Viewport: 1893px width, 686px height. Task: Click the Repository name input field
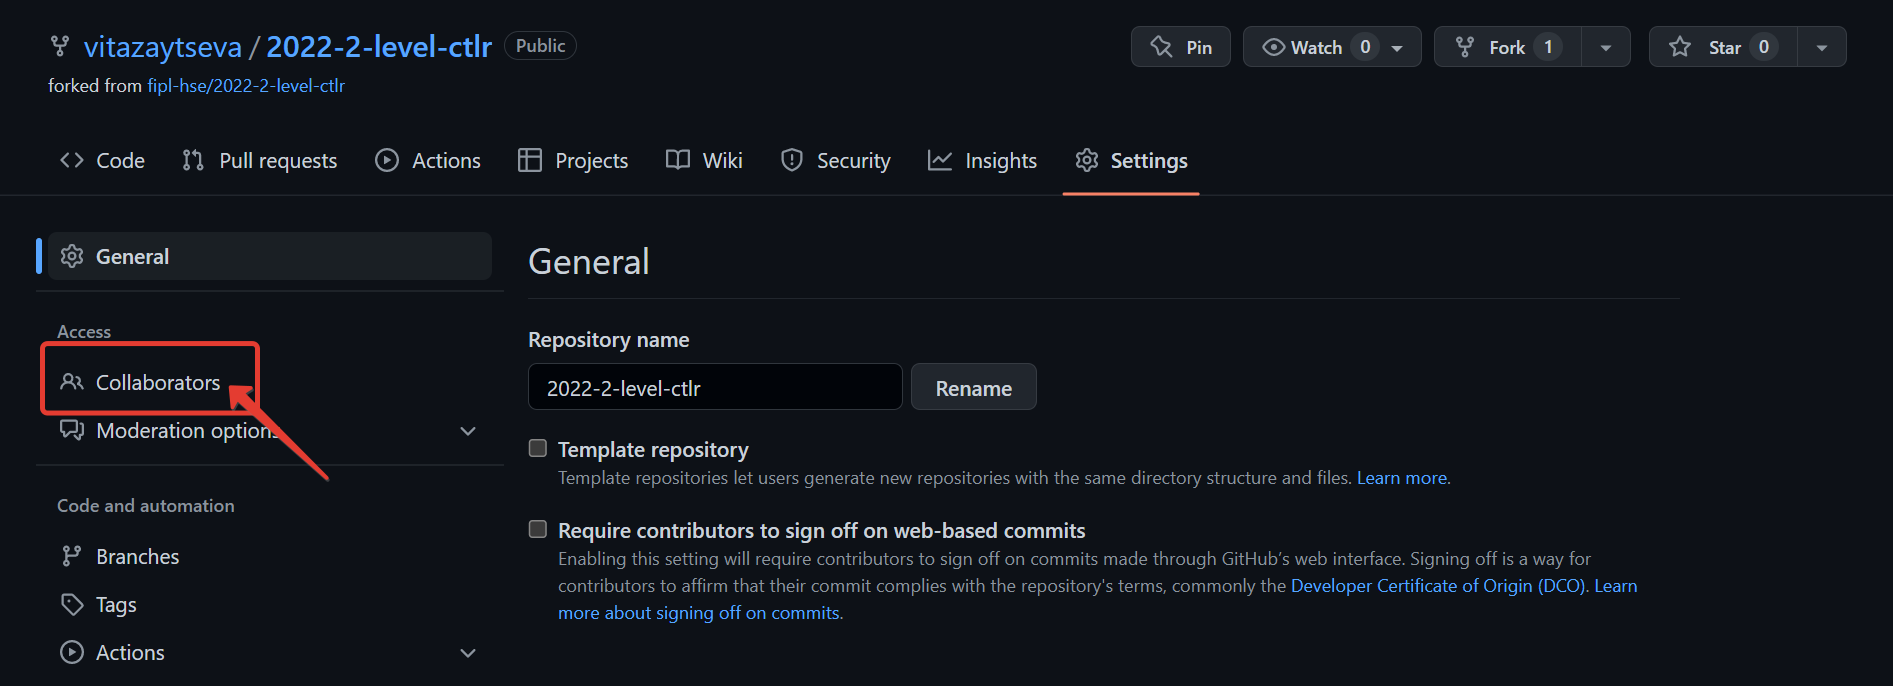pos(715,387)
